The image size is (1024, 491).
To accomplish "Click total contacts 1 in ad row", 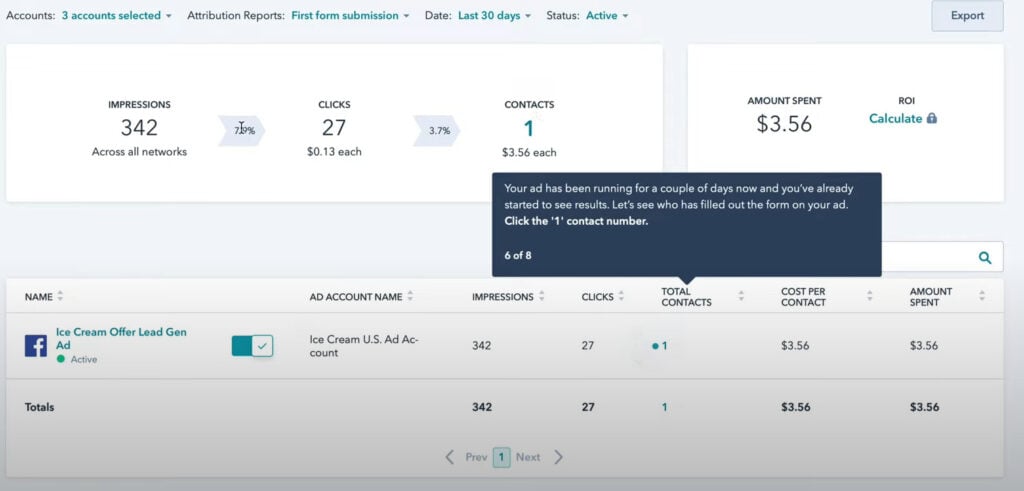I will tap(663, 346).
